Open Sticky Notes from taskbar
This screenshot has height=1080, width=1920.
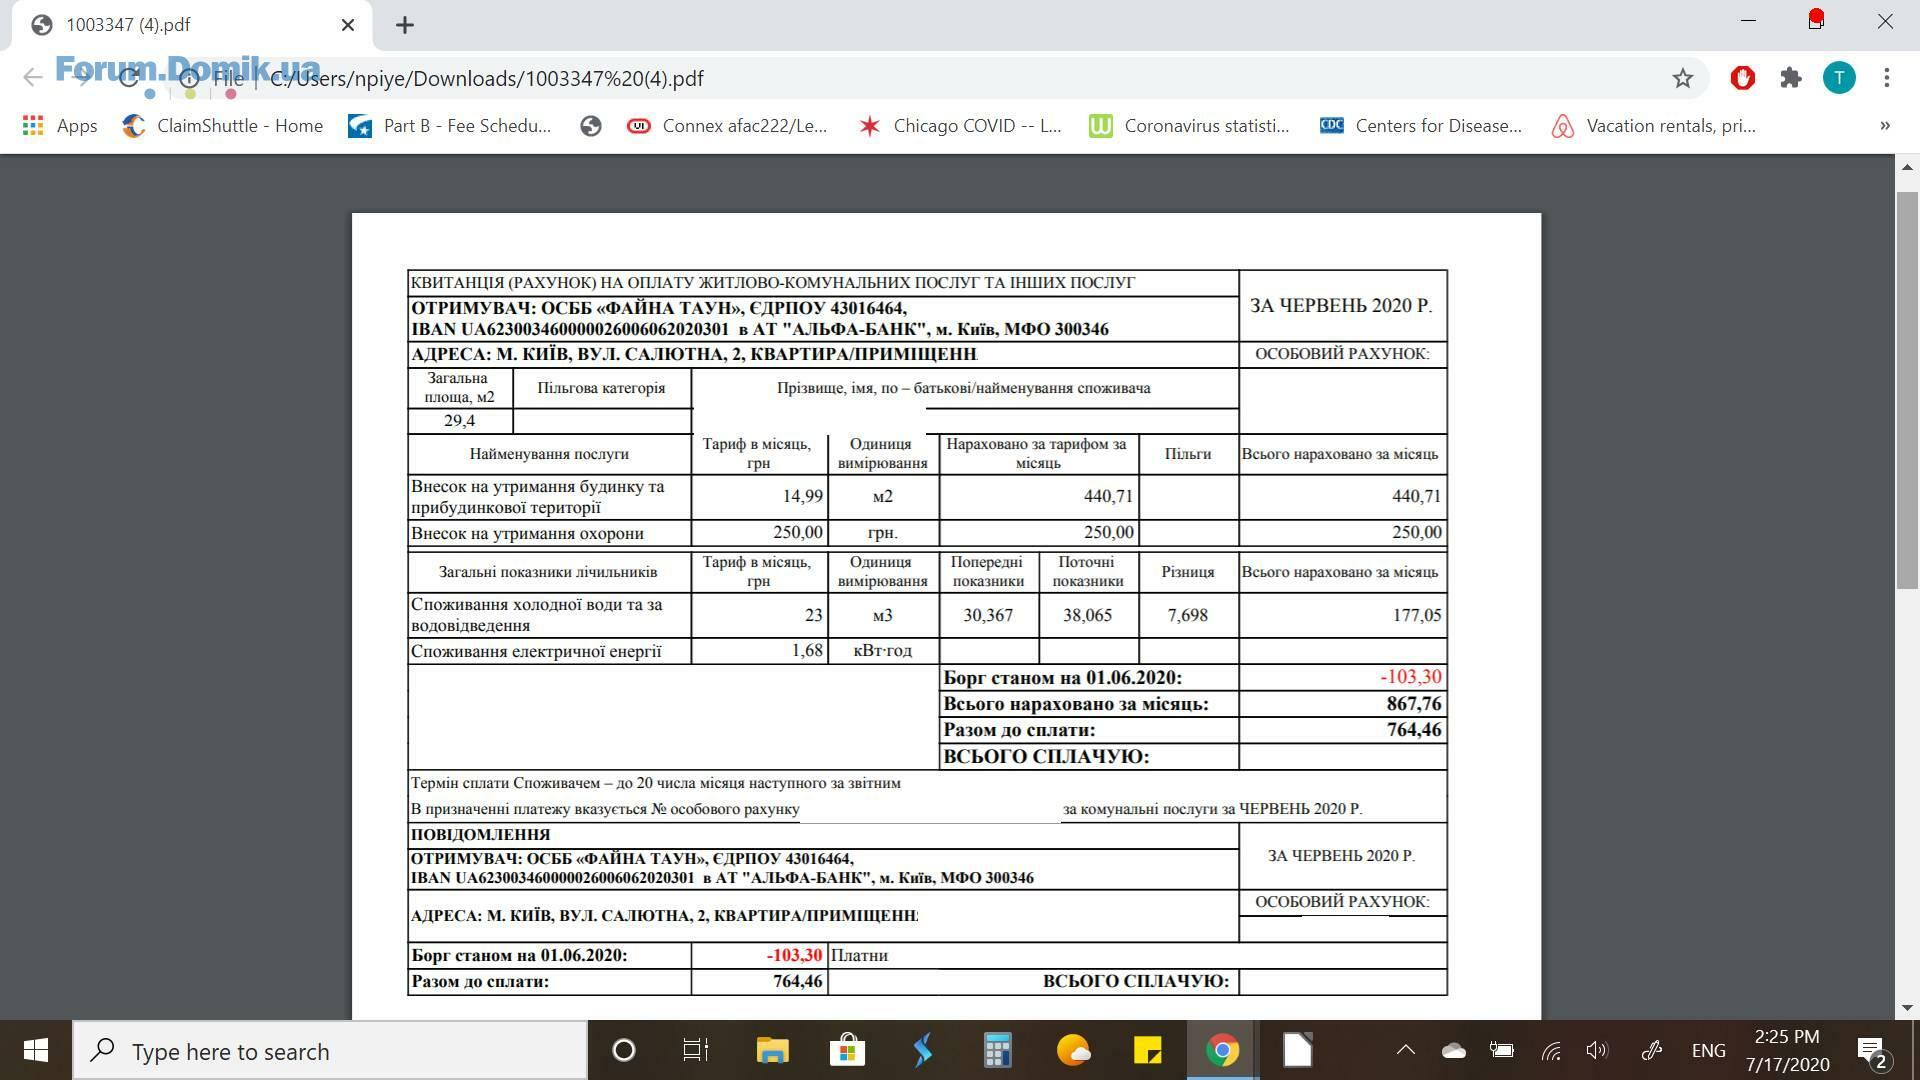1147,1050
